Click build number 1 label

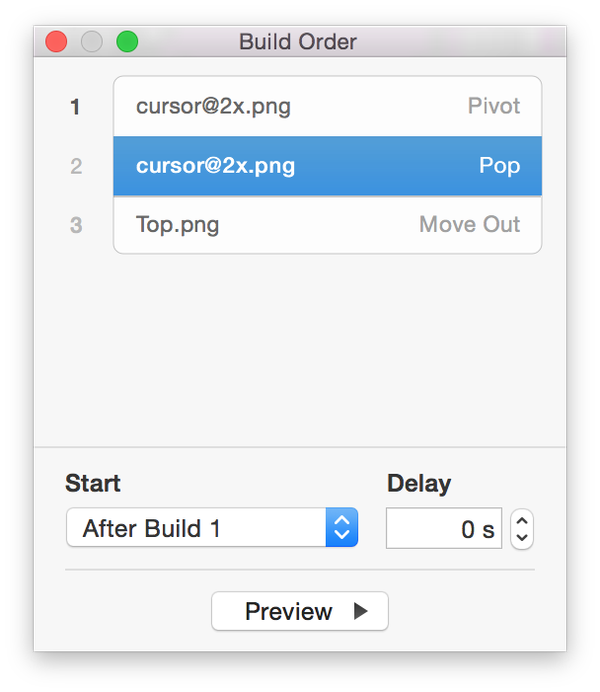(75, 107)
